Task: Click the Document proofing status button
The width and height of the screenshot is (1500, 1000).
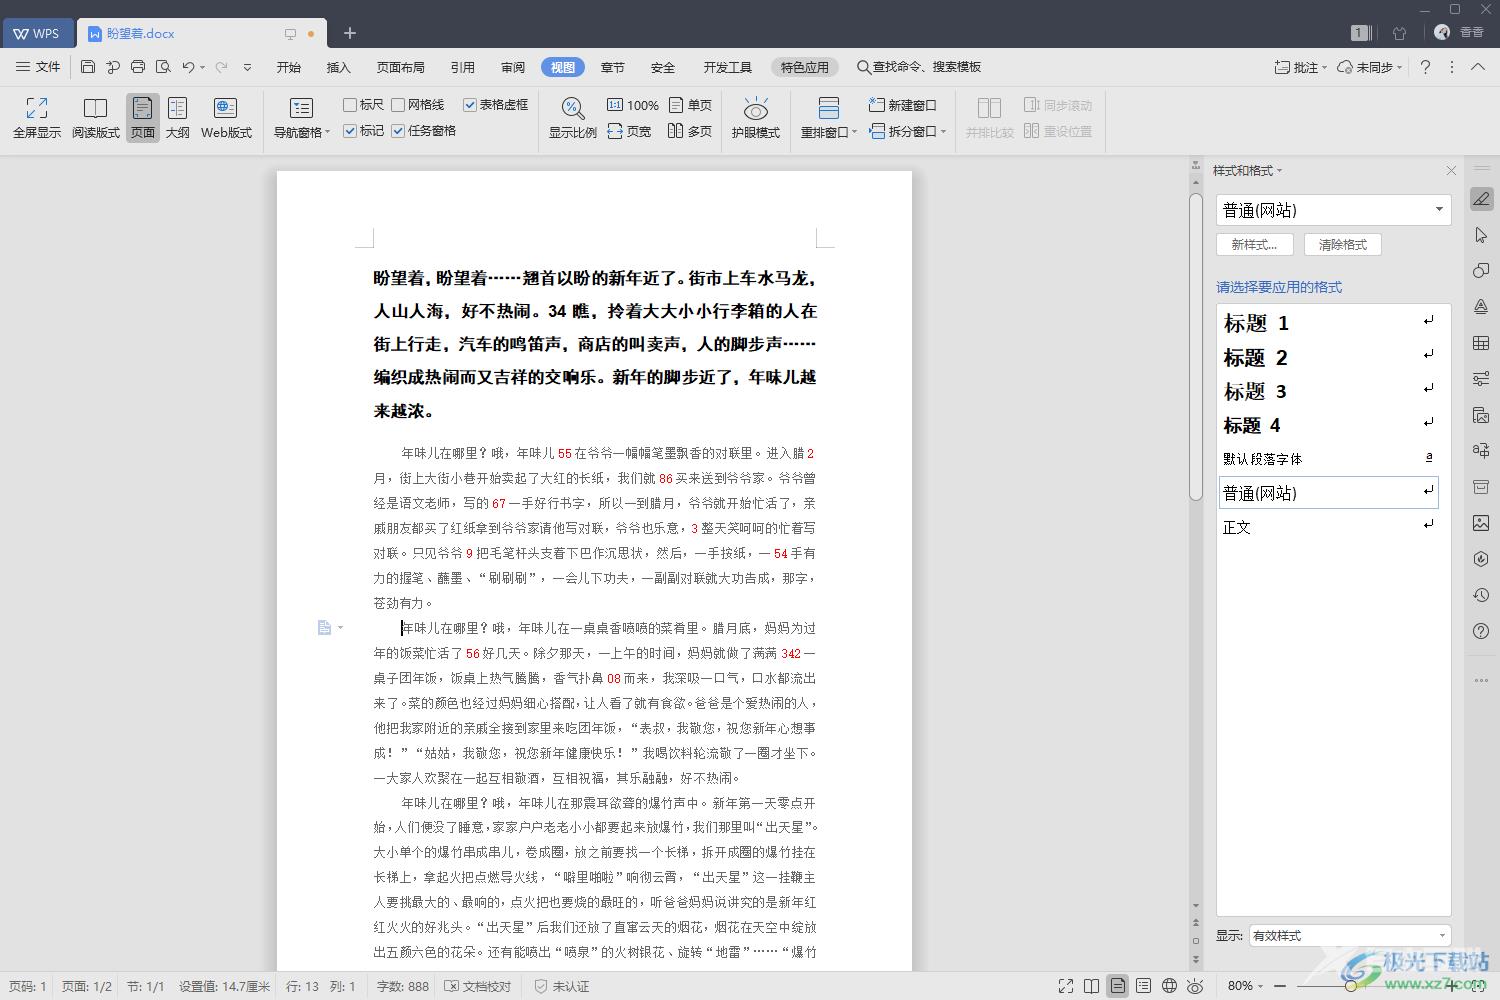Action: [x=477, y=986]
